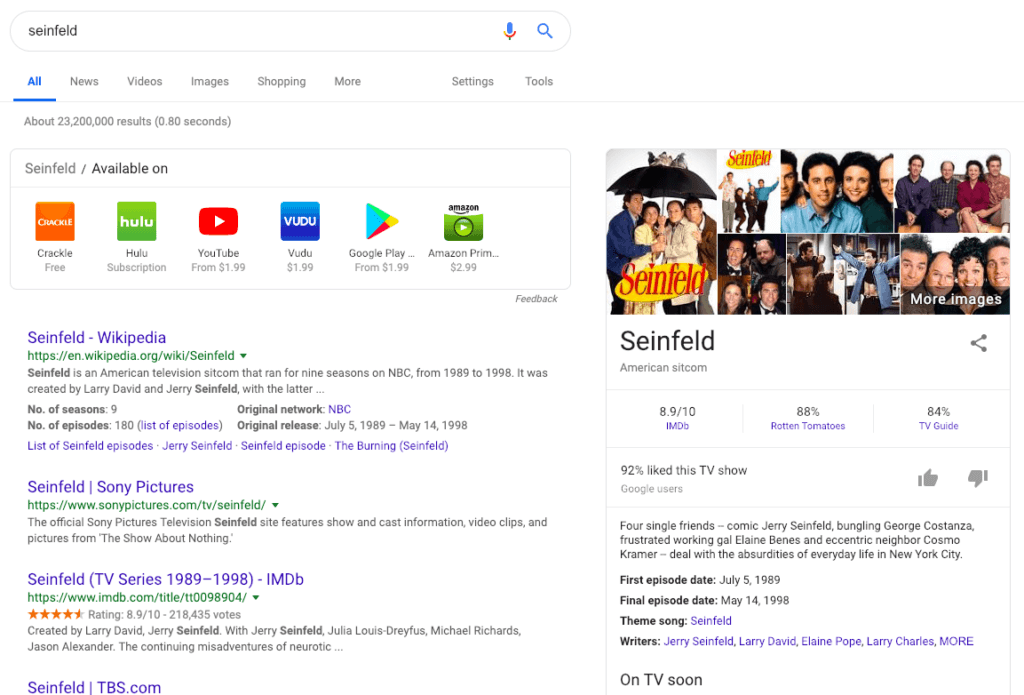The width and height of the screenshot is (1024, 695).
Task: Open the Amazon Prime Video icon
Action: 463,222
